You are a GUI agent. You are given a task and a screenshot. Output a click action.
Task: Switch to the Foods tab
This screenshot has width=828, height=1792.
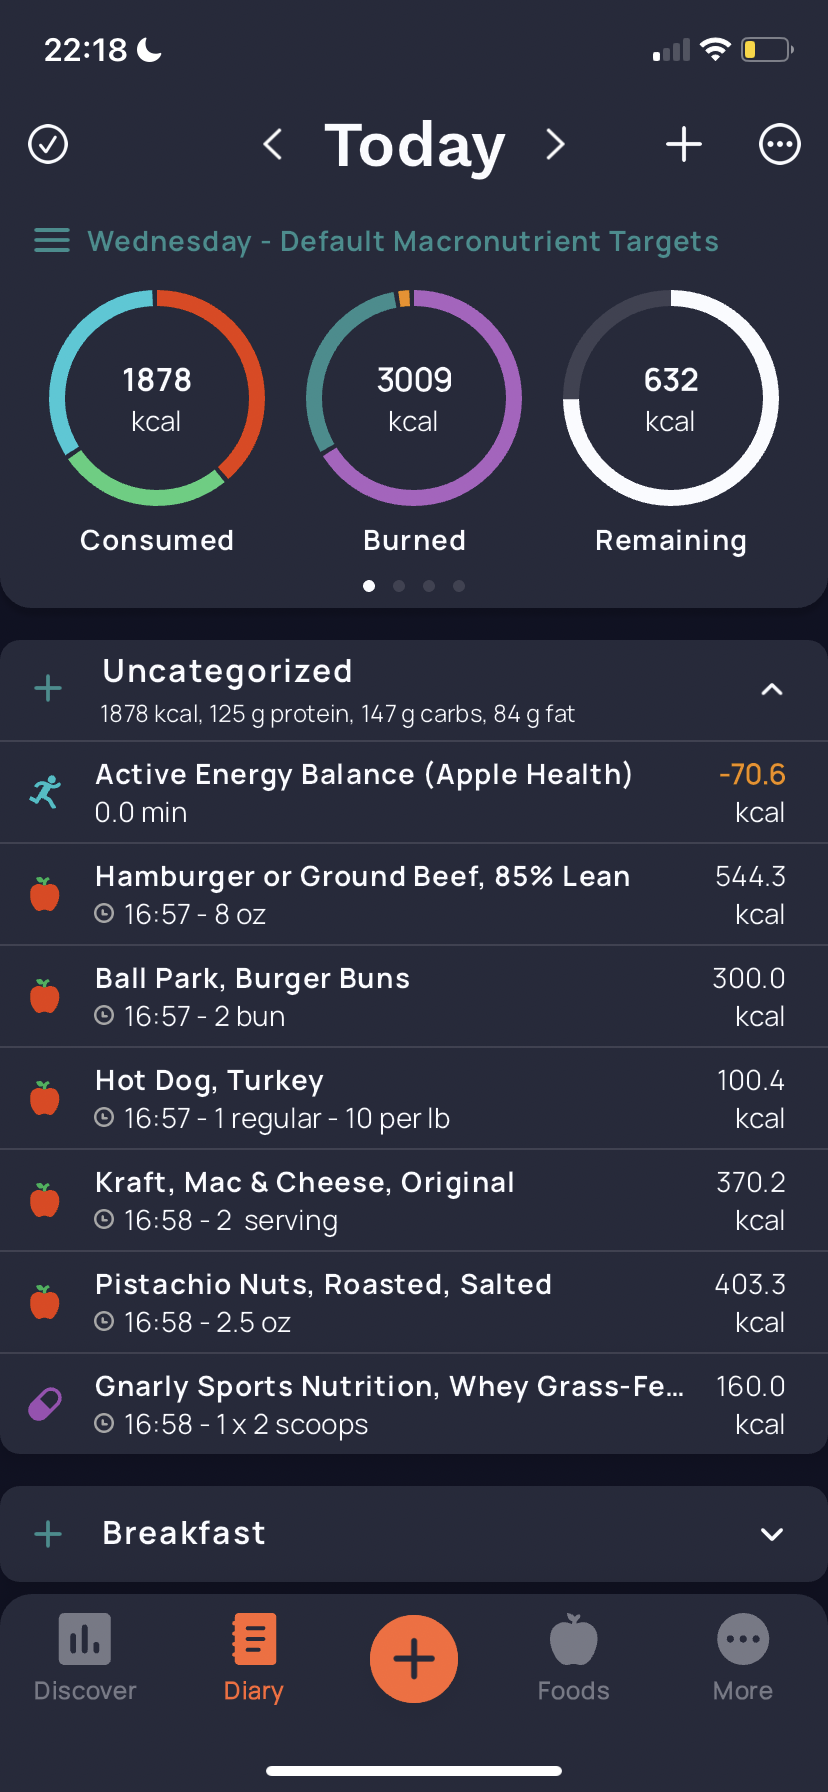click(574, 1658)
